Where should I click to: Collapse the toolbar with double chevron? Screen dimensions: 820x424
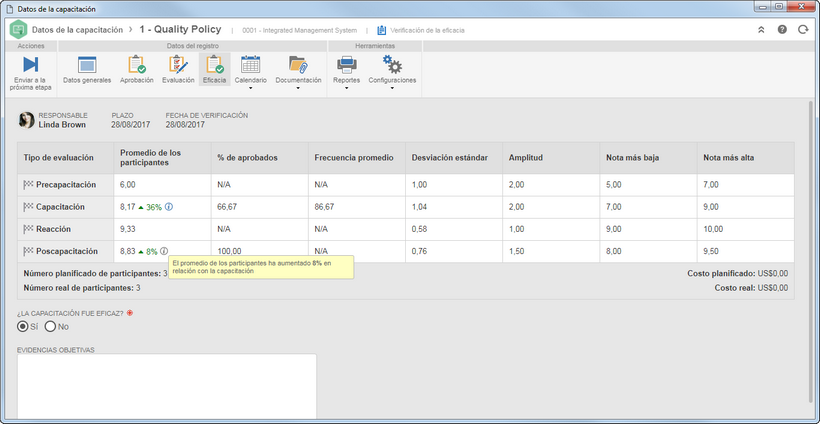coord(761,30)
